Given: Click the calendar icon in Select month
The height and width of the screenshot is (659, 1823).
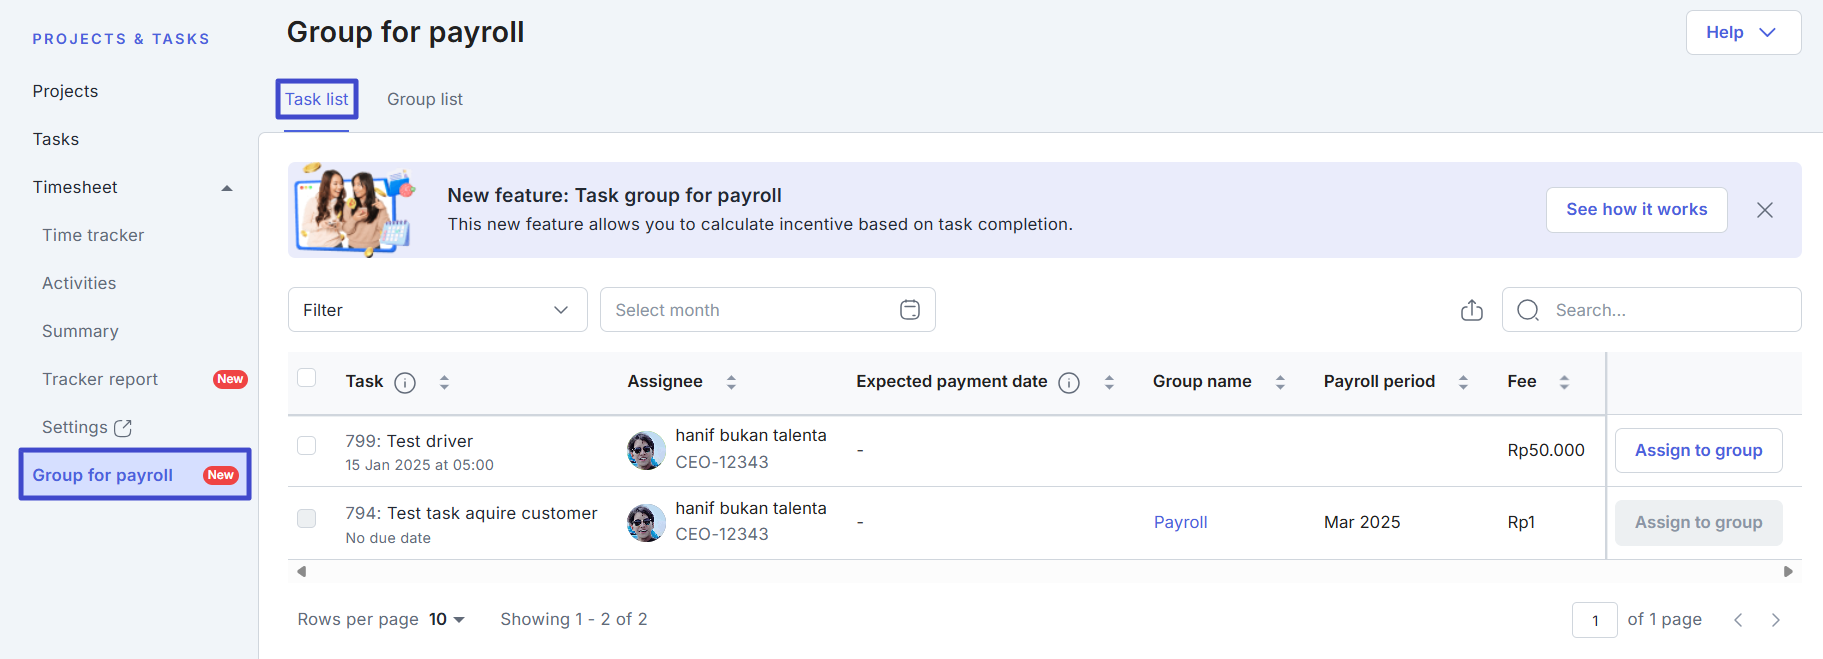Looking at the screenshot, I should (909, 310).
